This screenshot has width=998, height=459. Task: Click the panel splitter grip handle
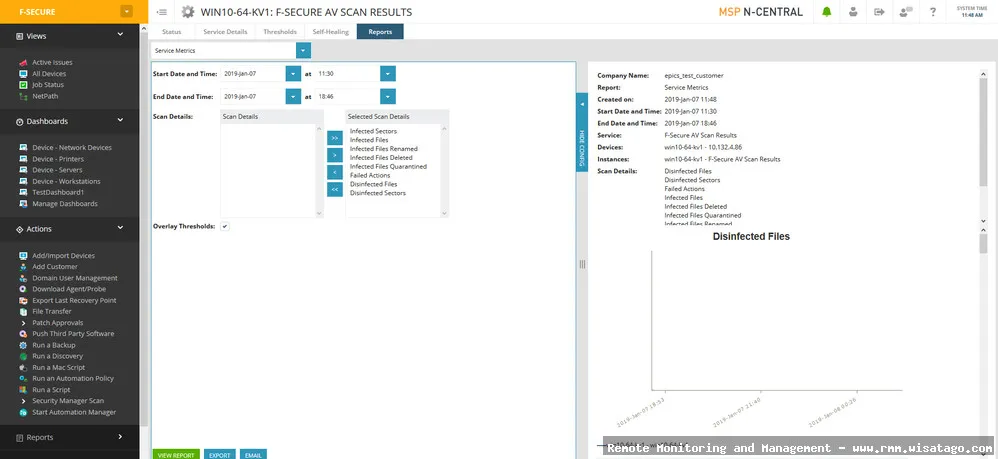582,264
